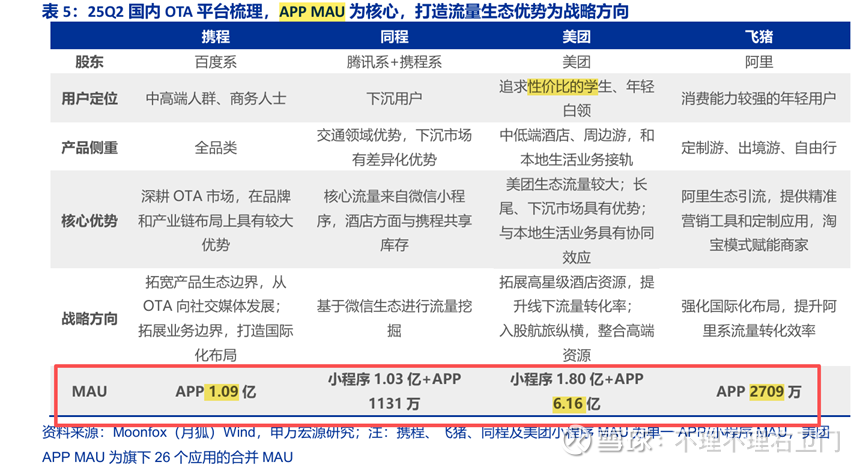The height and width of the screenshot is (468, 866).
Task: Click the cell starting '阿里生态引流'
Action: pos(758,220)
